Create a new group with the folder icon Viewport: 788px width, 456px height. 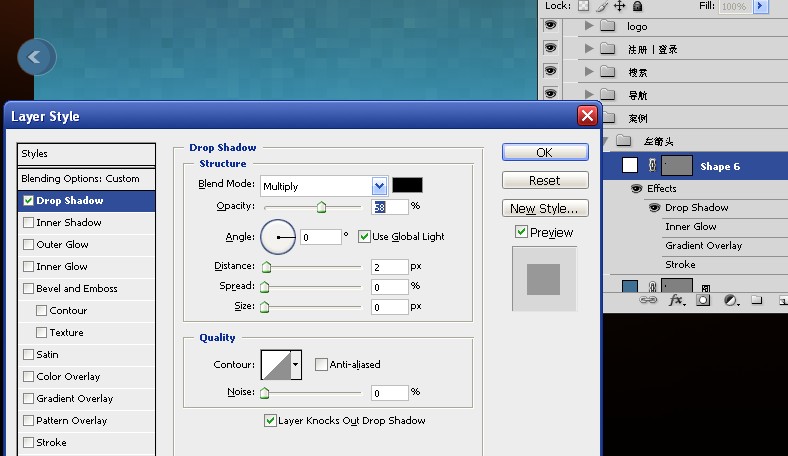tap(756, 300)
